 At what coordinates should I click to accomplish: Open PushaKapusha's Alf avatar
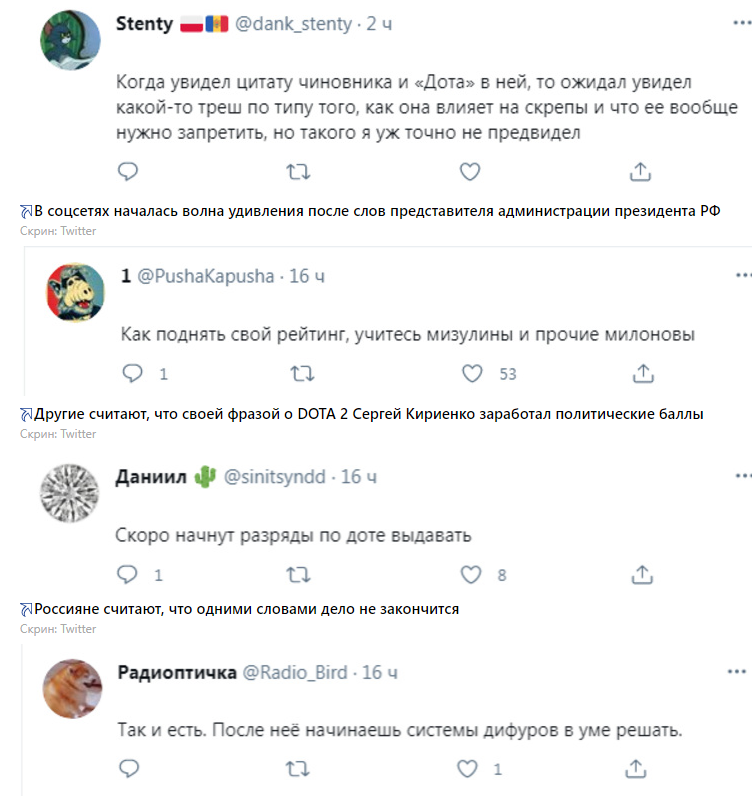76,294
